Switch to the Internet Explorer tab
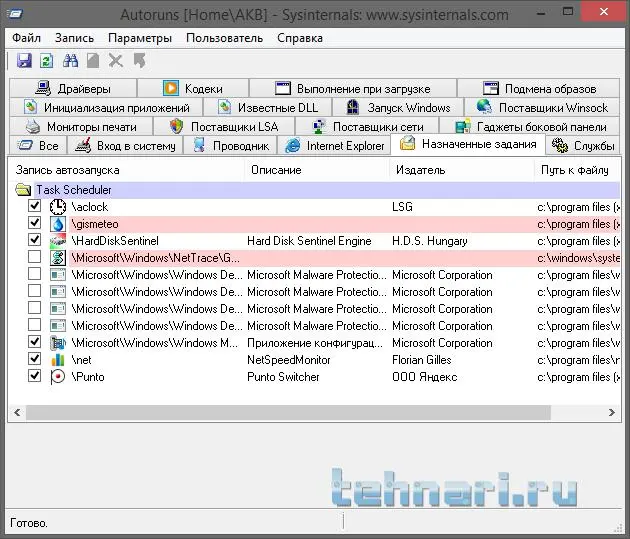This screenshot has height=539, width=630. [334, 146]
